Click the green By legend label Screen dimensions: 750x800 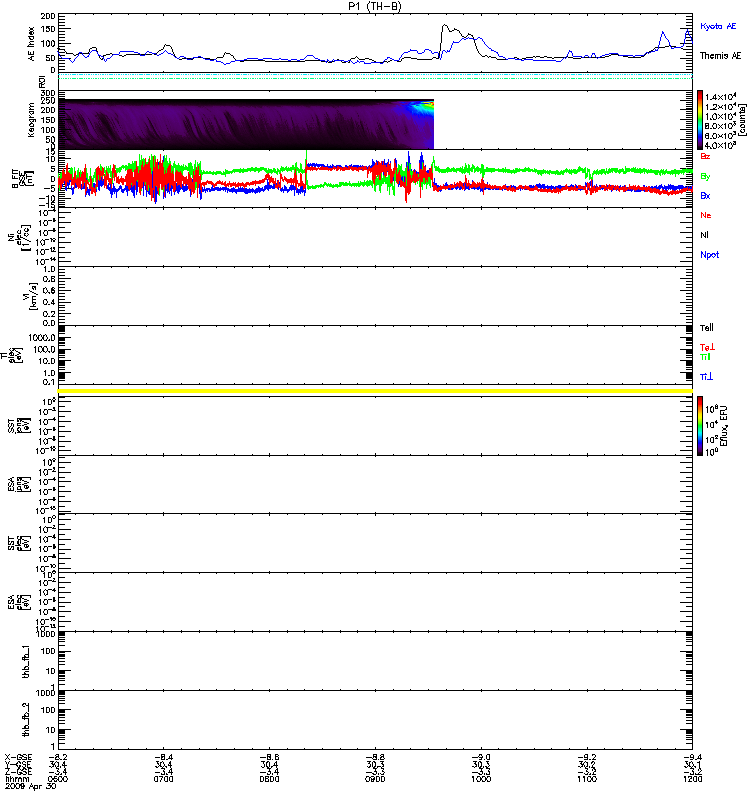[705, 176]
